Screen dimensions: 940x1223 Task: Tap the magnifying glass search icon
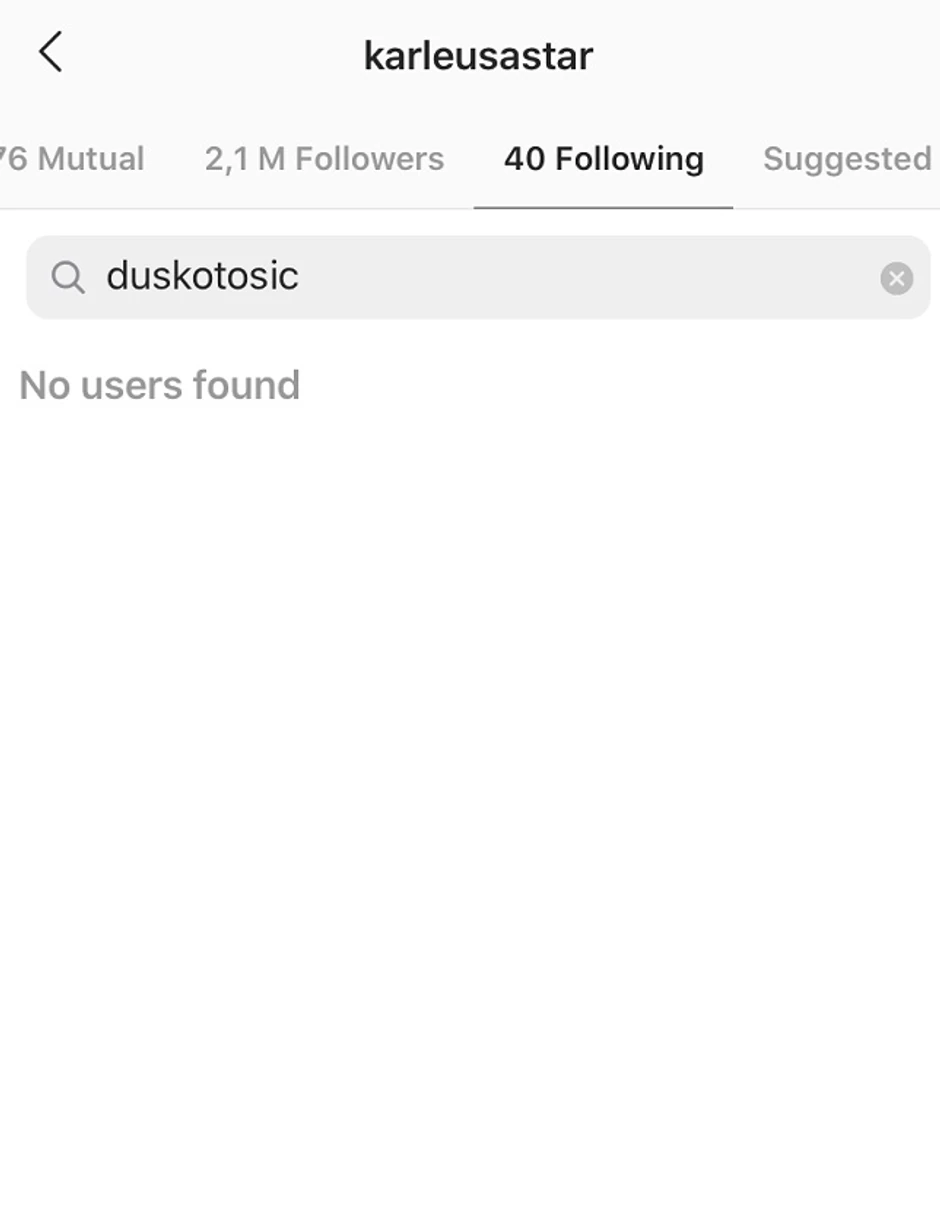68,278
